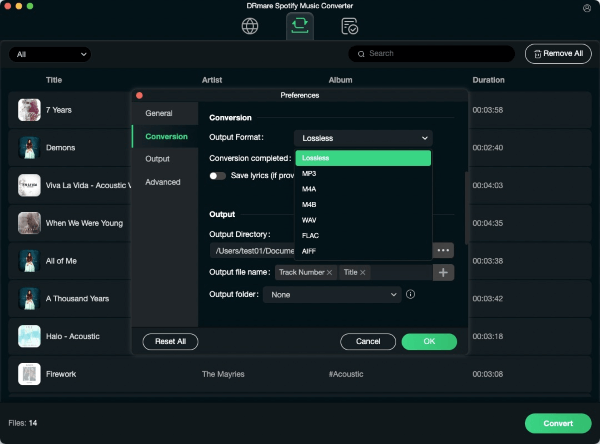This screenshot has width=600, height=444.
Task: Click the Reset All button
Action: pos(170,342)
